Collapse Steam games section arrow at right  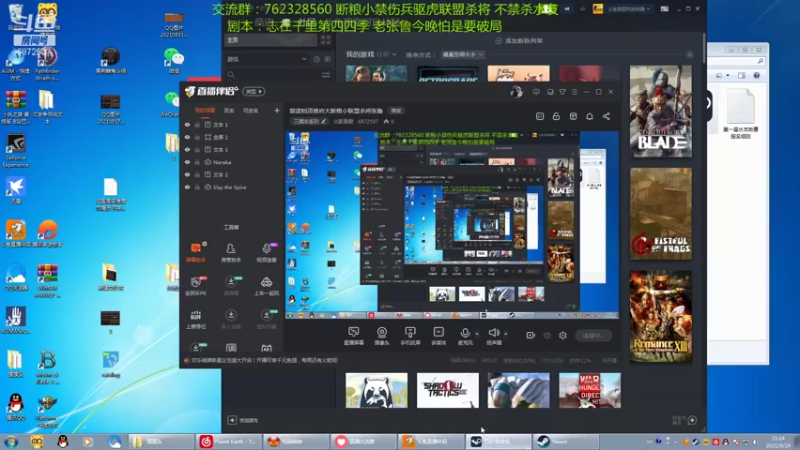click(690, 55)
